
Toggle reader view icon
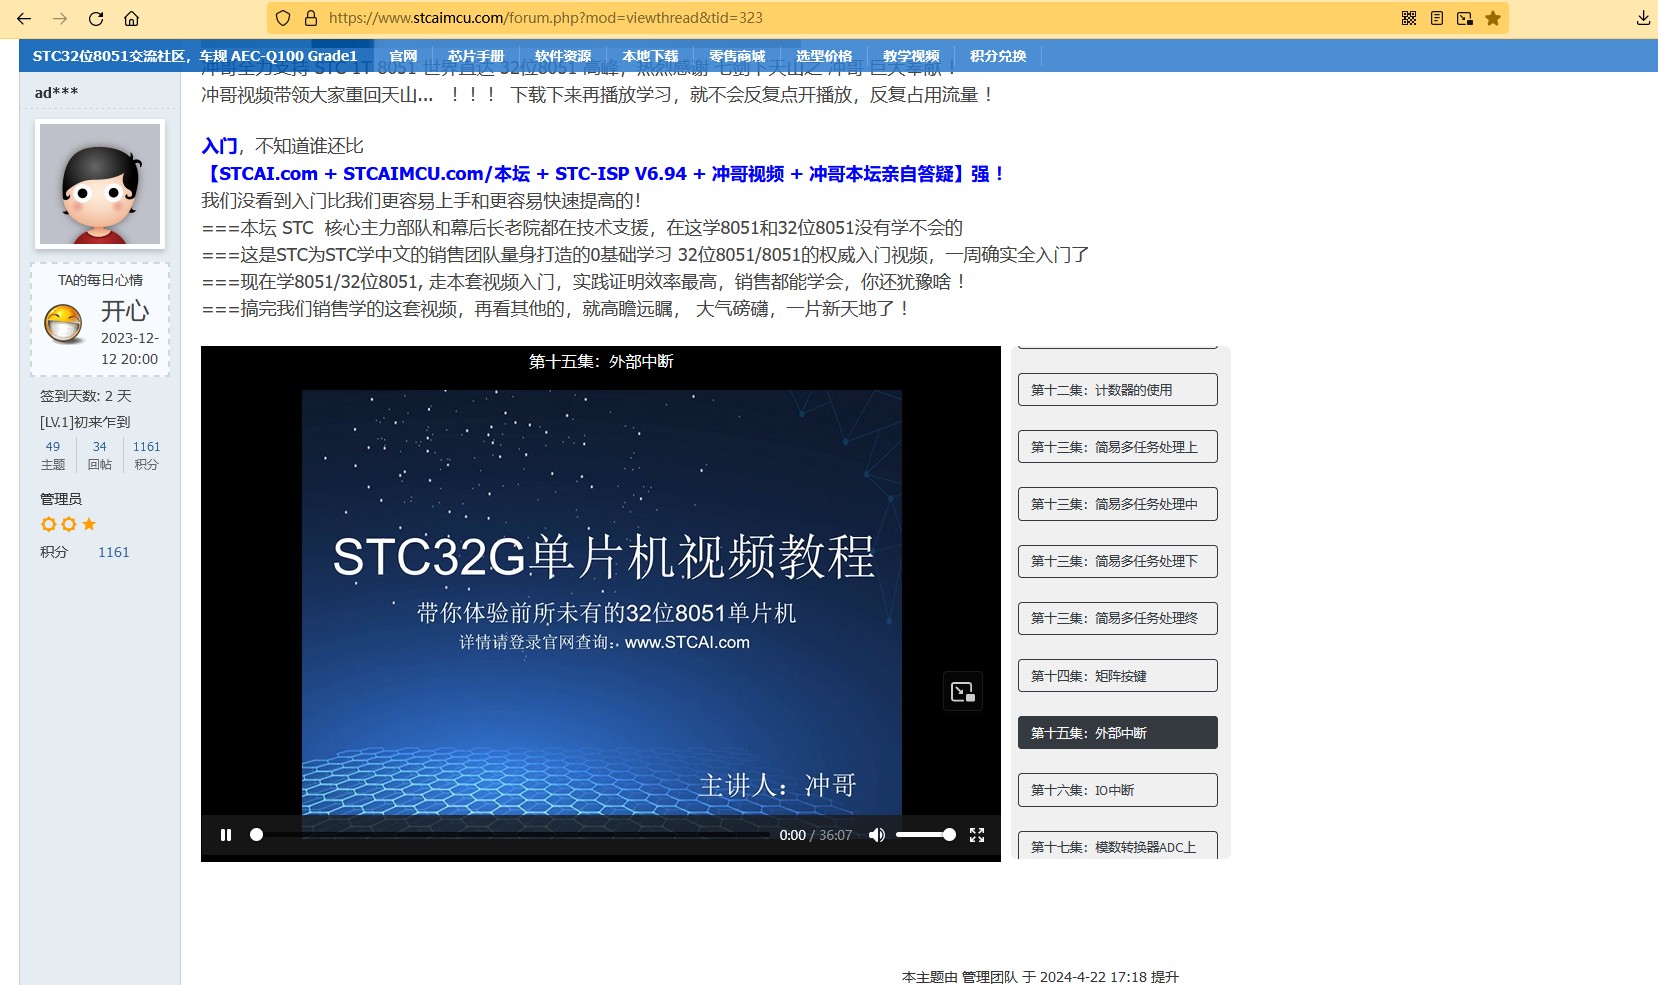coord(1437,18)
